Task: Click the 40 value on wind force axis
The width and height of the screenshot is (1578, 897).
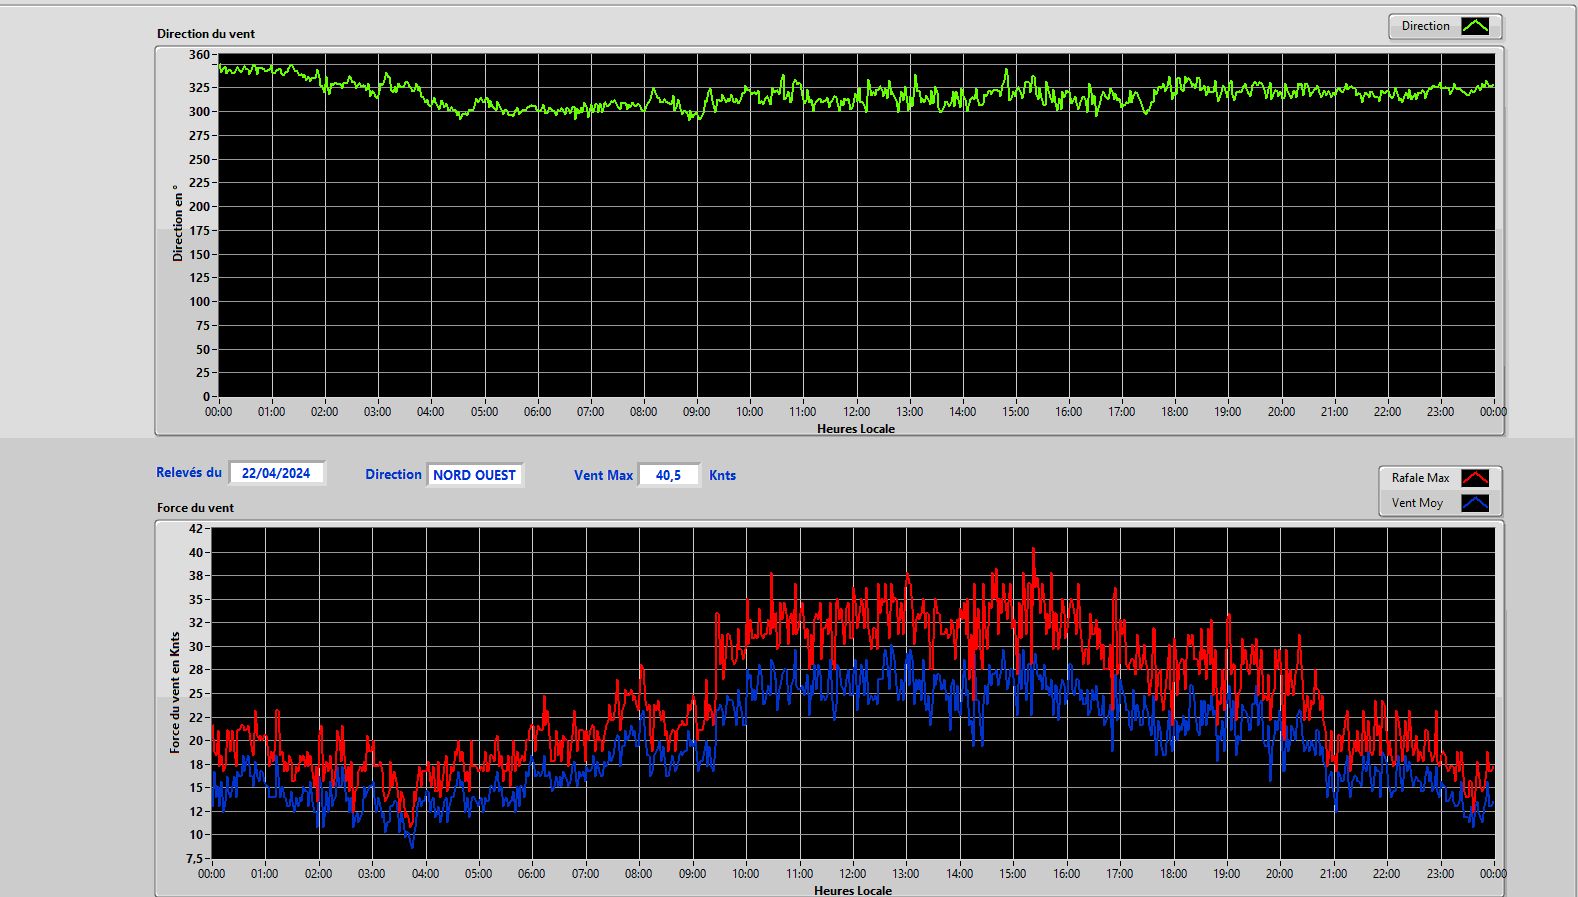Action: tap(196, 553)
